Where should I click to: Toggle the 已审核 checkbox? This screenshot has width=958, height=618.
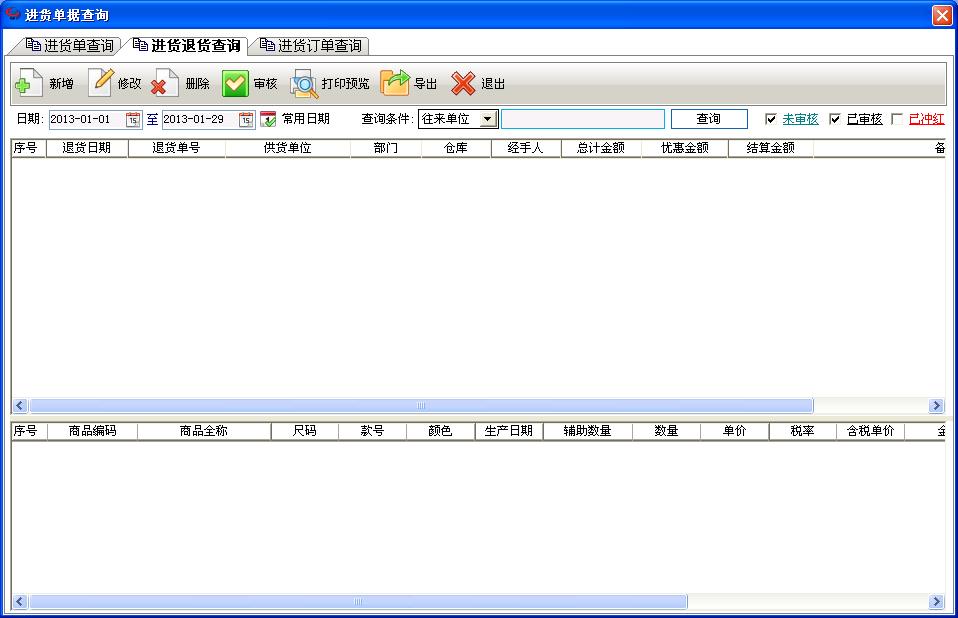(835, 119)
